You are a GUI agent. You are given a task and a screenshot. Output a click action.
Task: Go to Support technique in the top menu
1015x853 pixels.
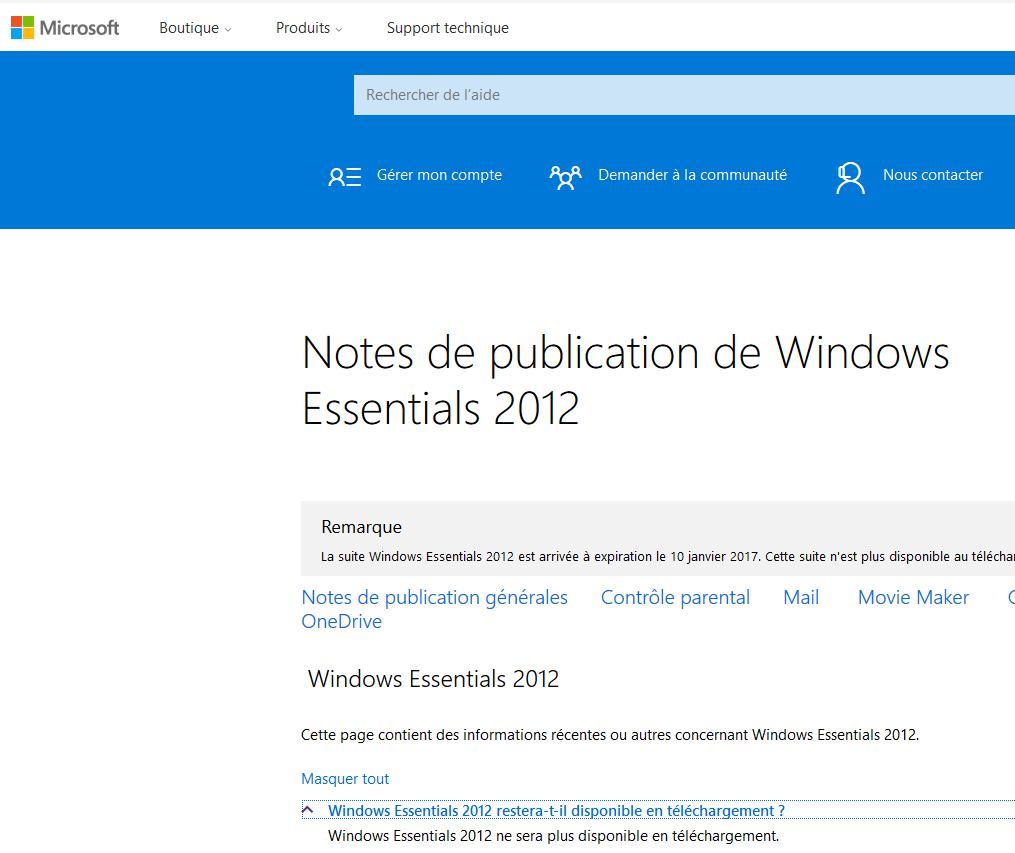[447, 28]
